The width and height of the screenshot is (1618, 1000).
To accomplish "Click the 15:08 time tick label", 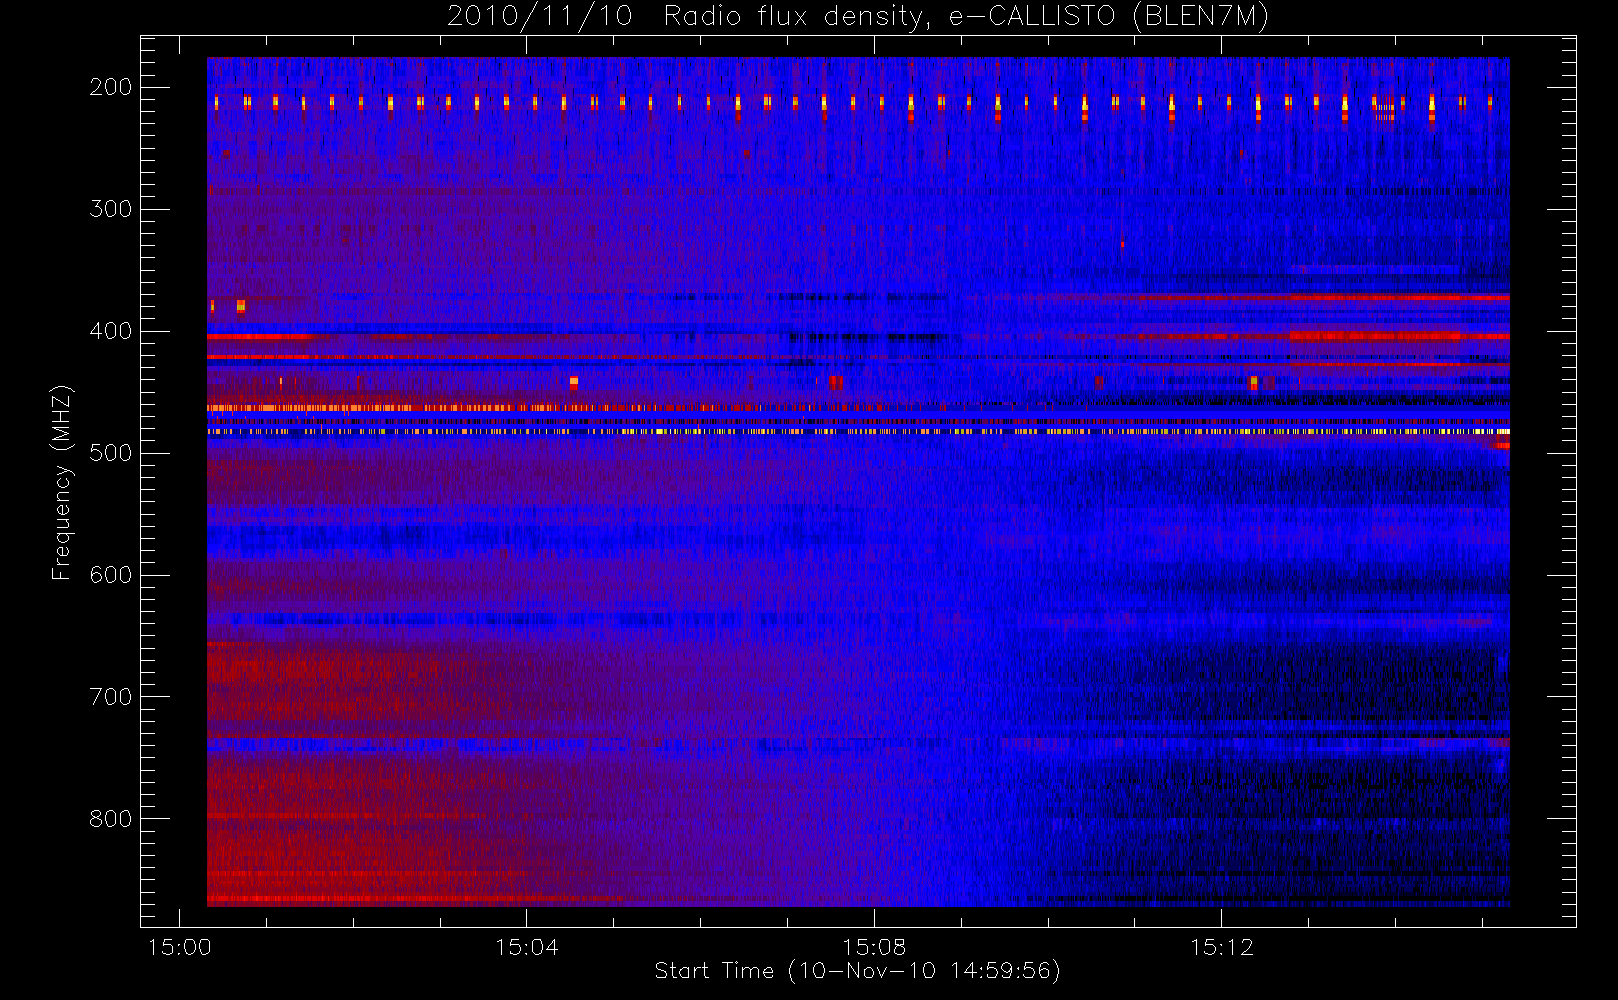I will 874,947.
